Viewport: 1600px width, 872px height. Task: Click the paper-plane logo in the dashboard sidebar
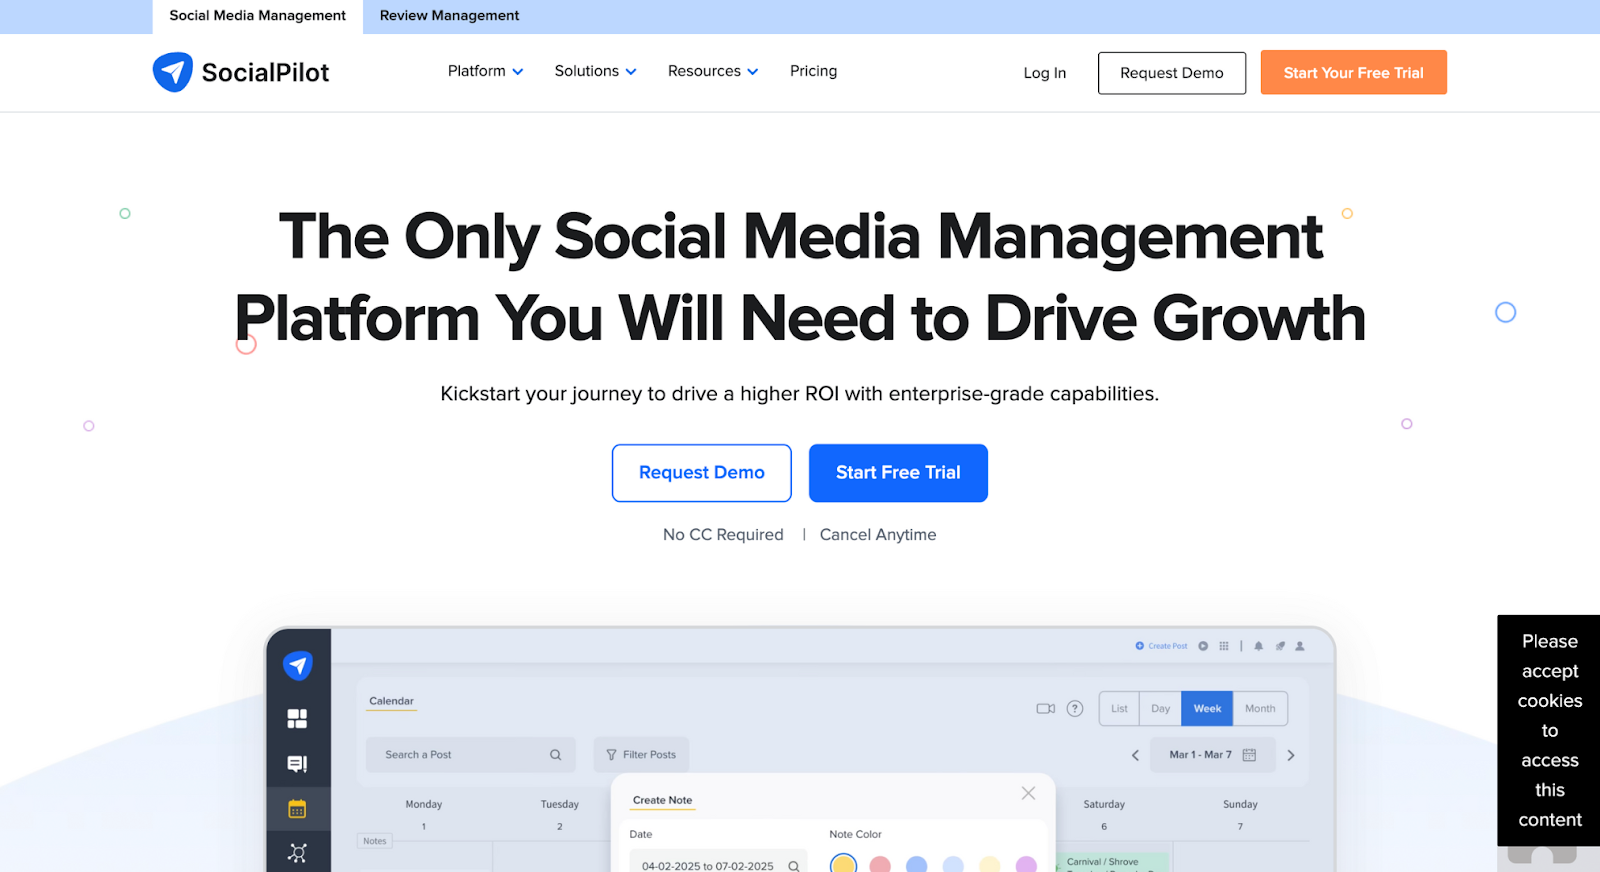tap(298, 665)
